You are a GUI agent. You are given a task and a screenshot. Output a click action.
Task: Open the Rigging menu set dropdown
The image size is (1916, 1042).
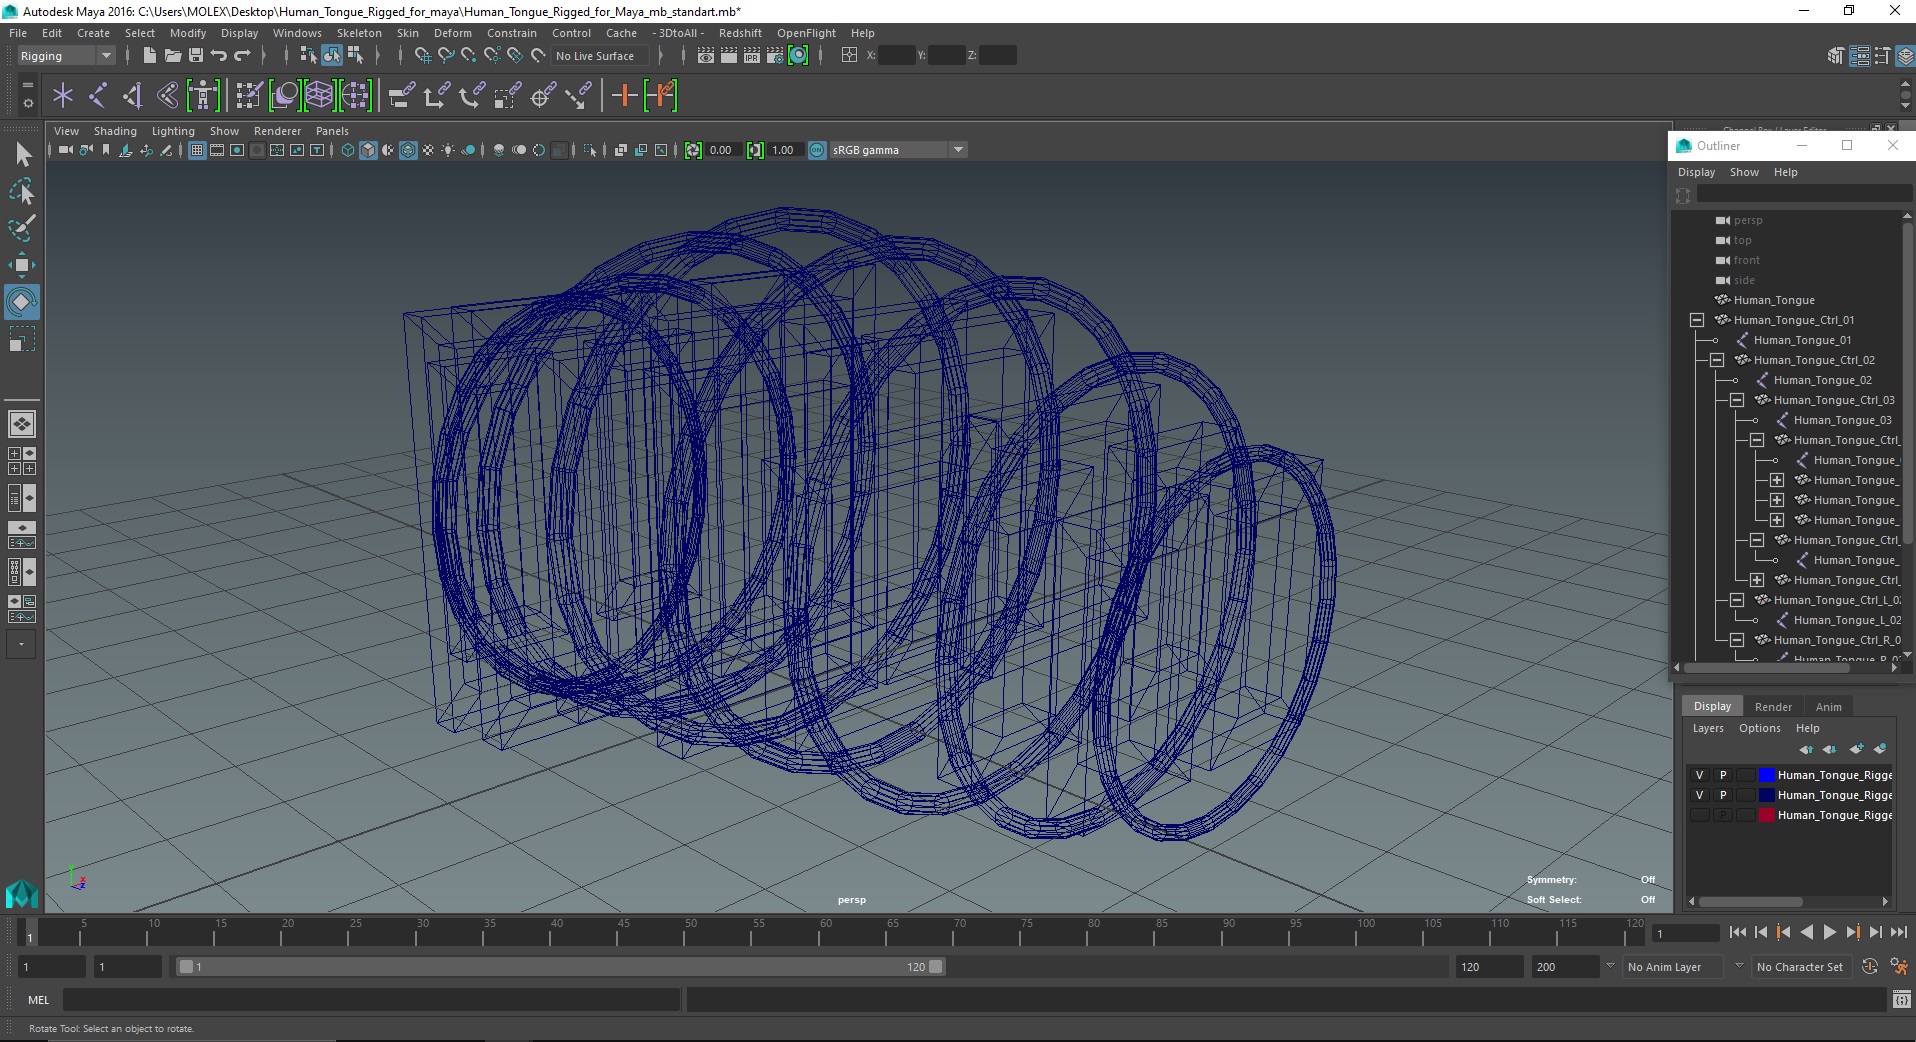65,56
